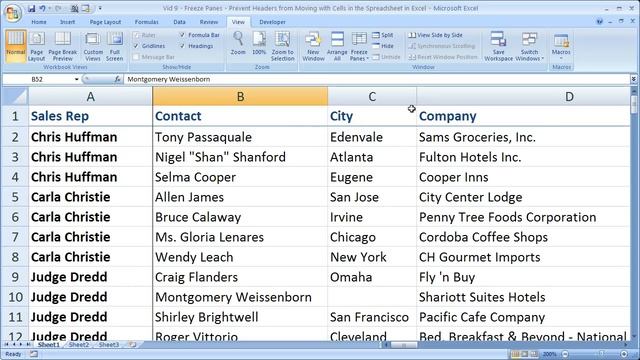This screenshot has width=640, height=360.
Task: Select row 5 header
Action: [15, 197]
